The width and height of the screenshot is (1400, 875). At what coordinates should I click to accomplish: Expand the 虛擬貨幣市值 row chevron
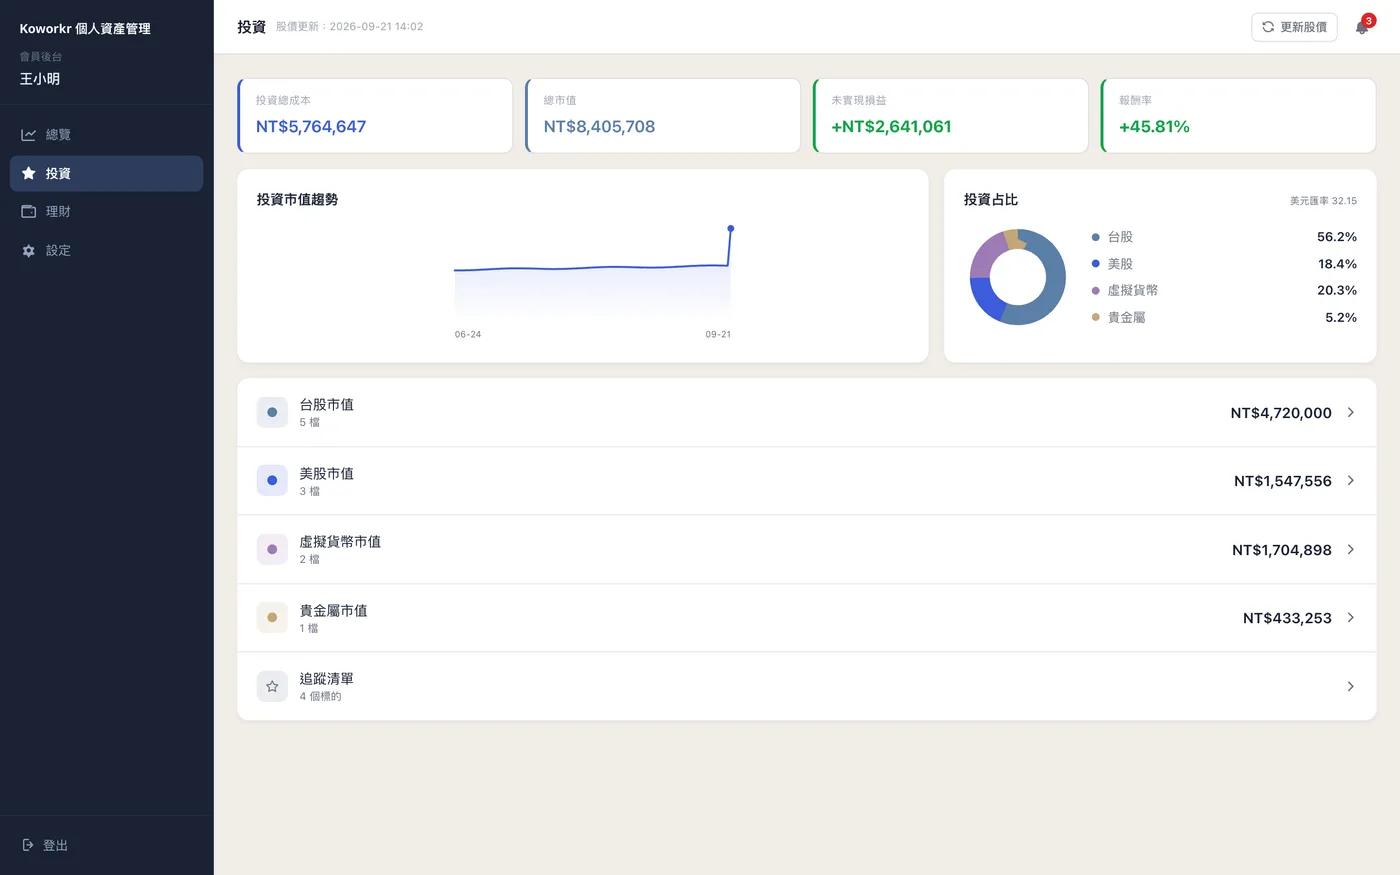click(1350, 549)
